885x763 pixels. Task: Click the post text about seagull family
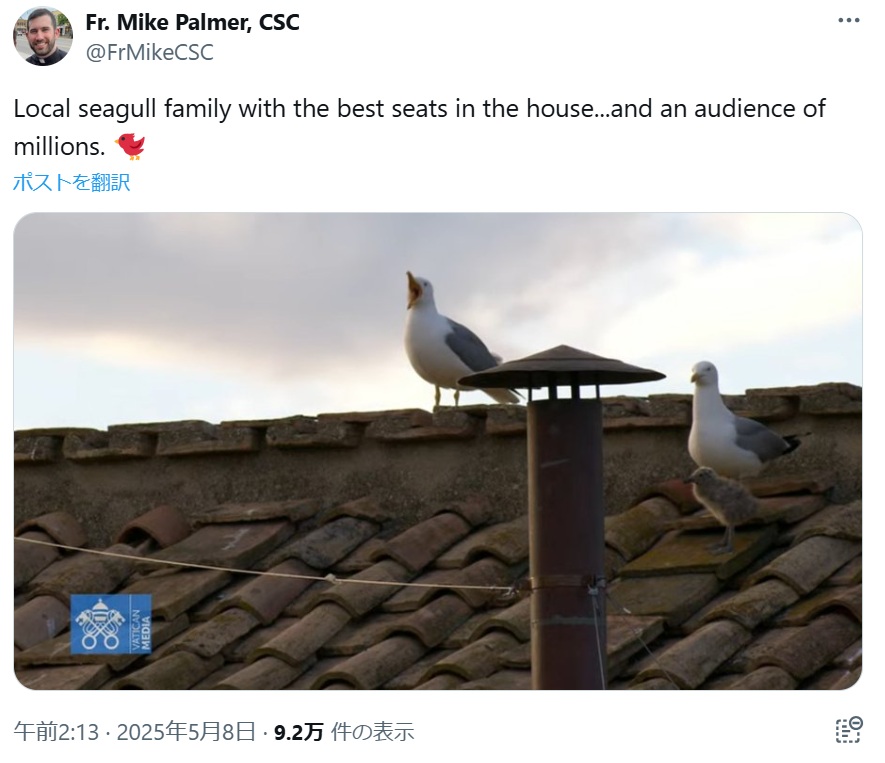click(x=419, y=128)
